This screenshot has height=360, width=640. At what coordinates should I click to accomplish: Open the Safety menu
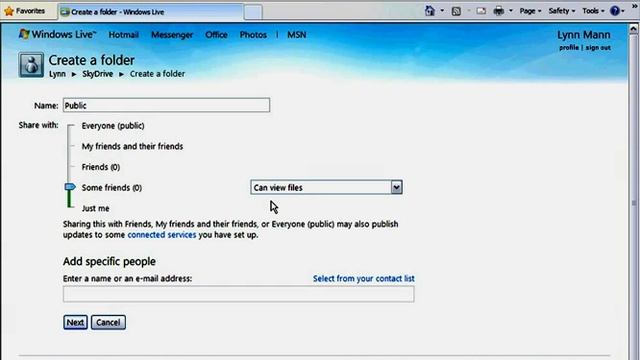(562, 11)
